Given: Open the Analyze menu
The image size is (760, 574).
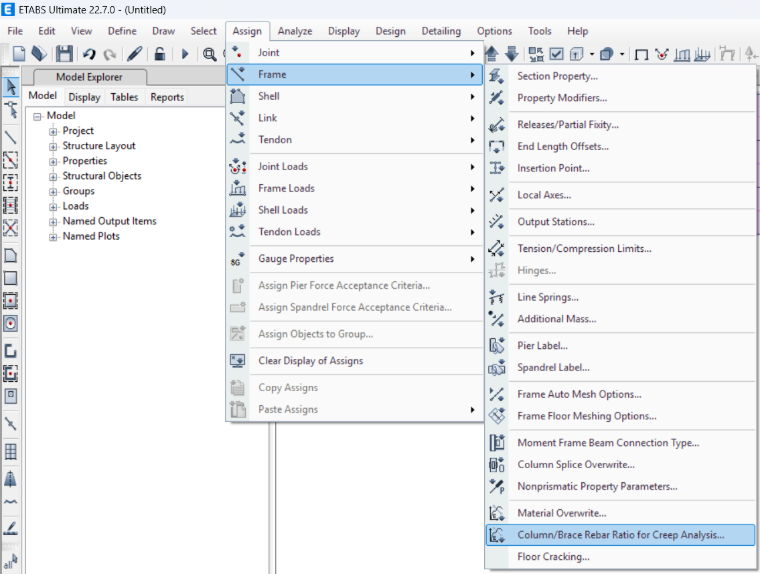Looking at the screenshot, I should coord(295,31).
